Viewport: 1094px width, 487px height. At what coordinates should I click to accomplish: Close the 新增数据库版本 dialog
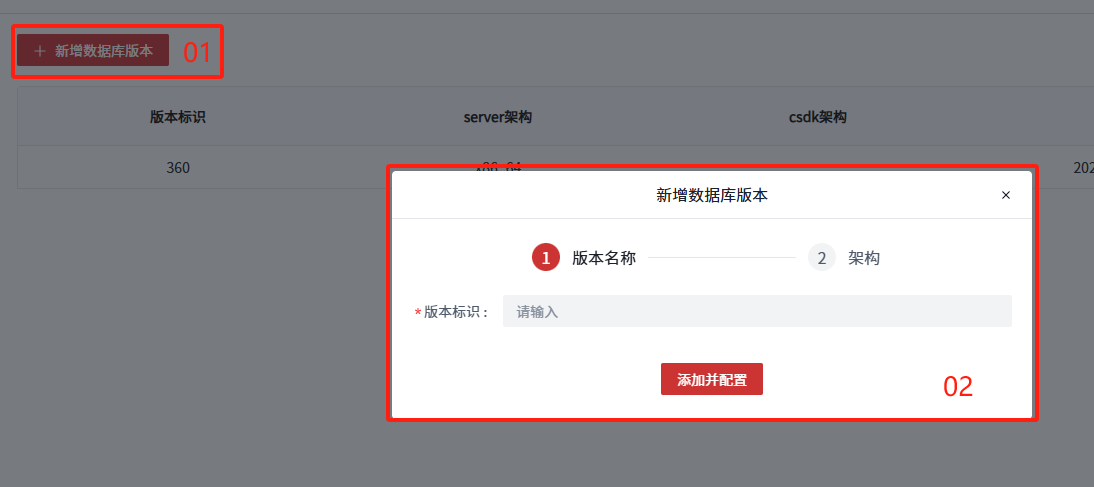1006,195
